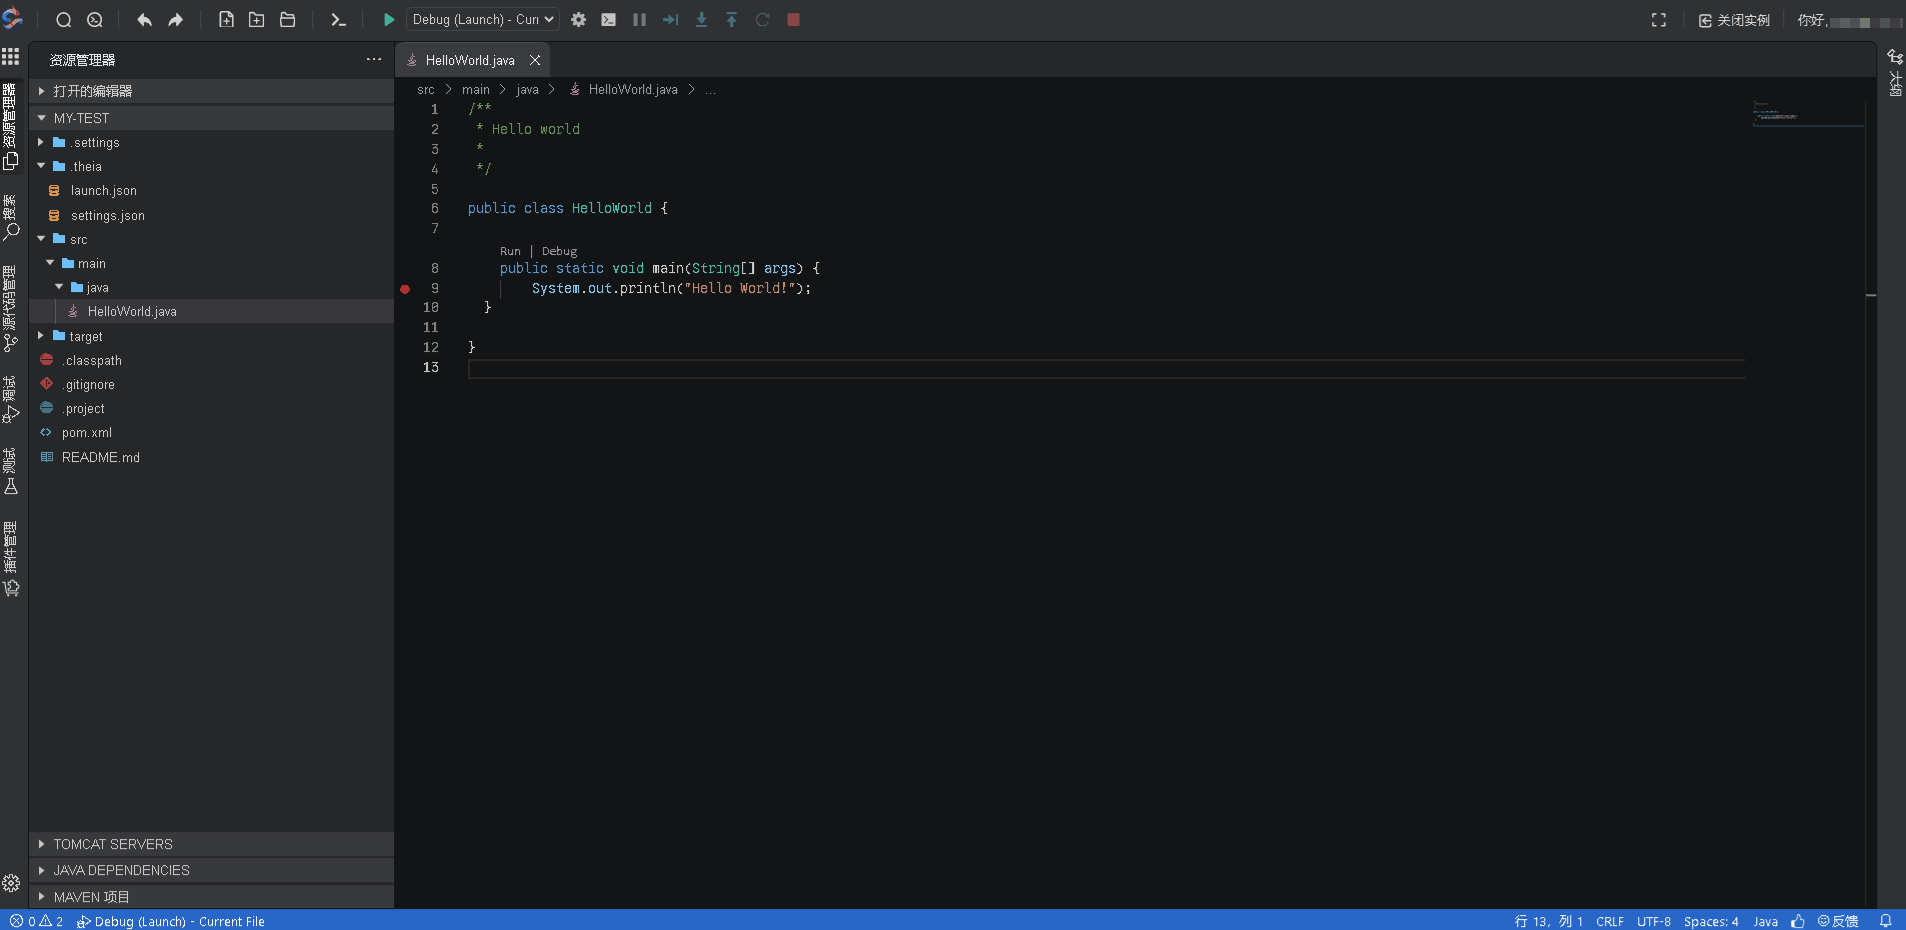Image resolution: width=1906 pixels, height=930 pixels.
Task: Give feedback via thumbs-up in status bar
Action: click(x=1797, y=921)
